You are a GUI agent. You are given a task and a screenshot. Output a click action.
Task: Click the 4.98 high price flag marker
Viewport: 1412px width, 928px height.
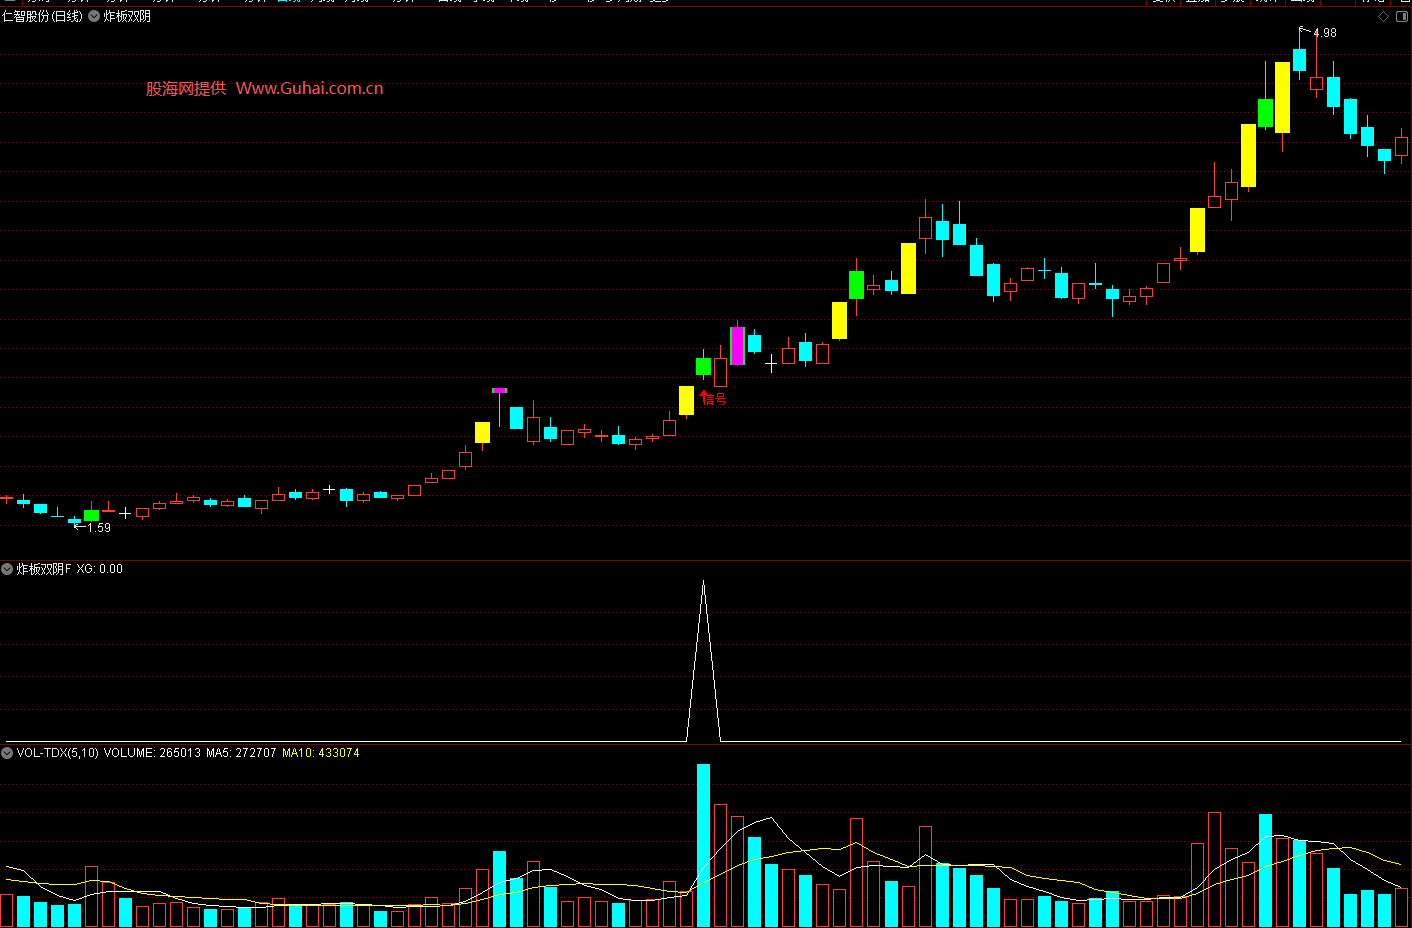pos(1318,33)
